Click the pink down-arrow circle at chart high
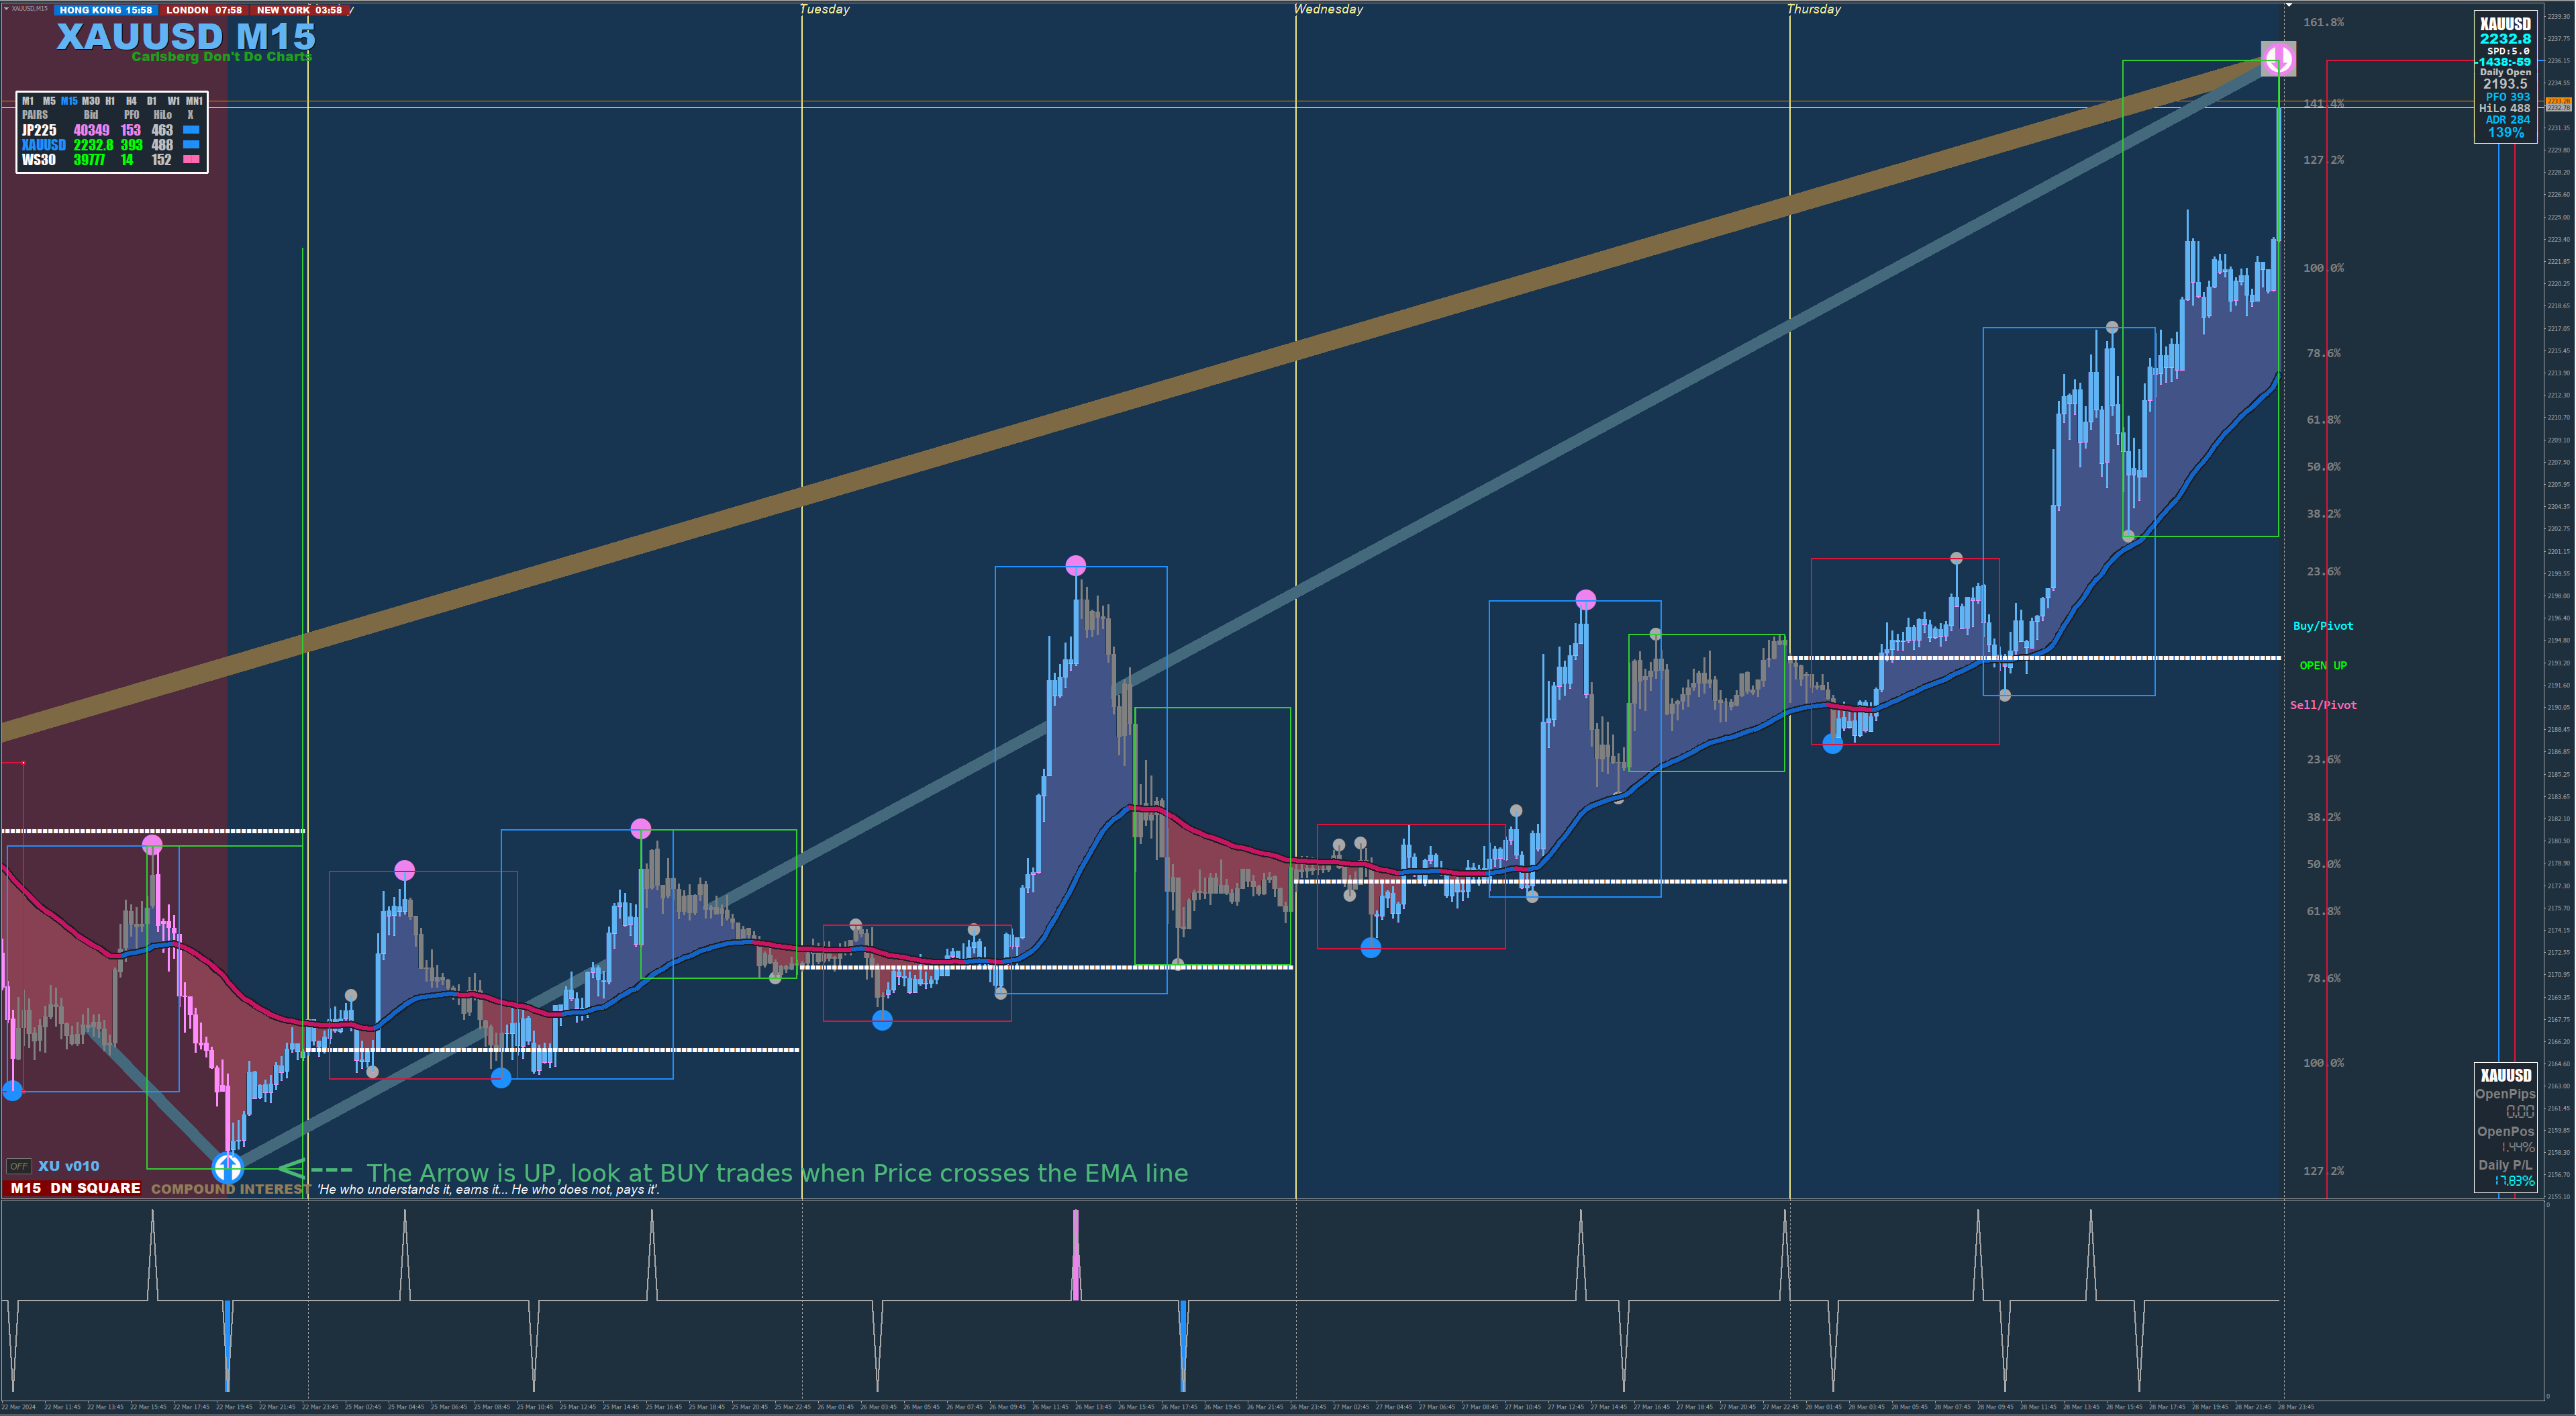 click(x=2278, y=59)
